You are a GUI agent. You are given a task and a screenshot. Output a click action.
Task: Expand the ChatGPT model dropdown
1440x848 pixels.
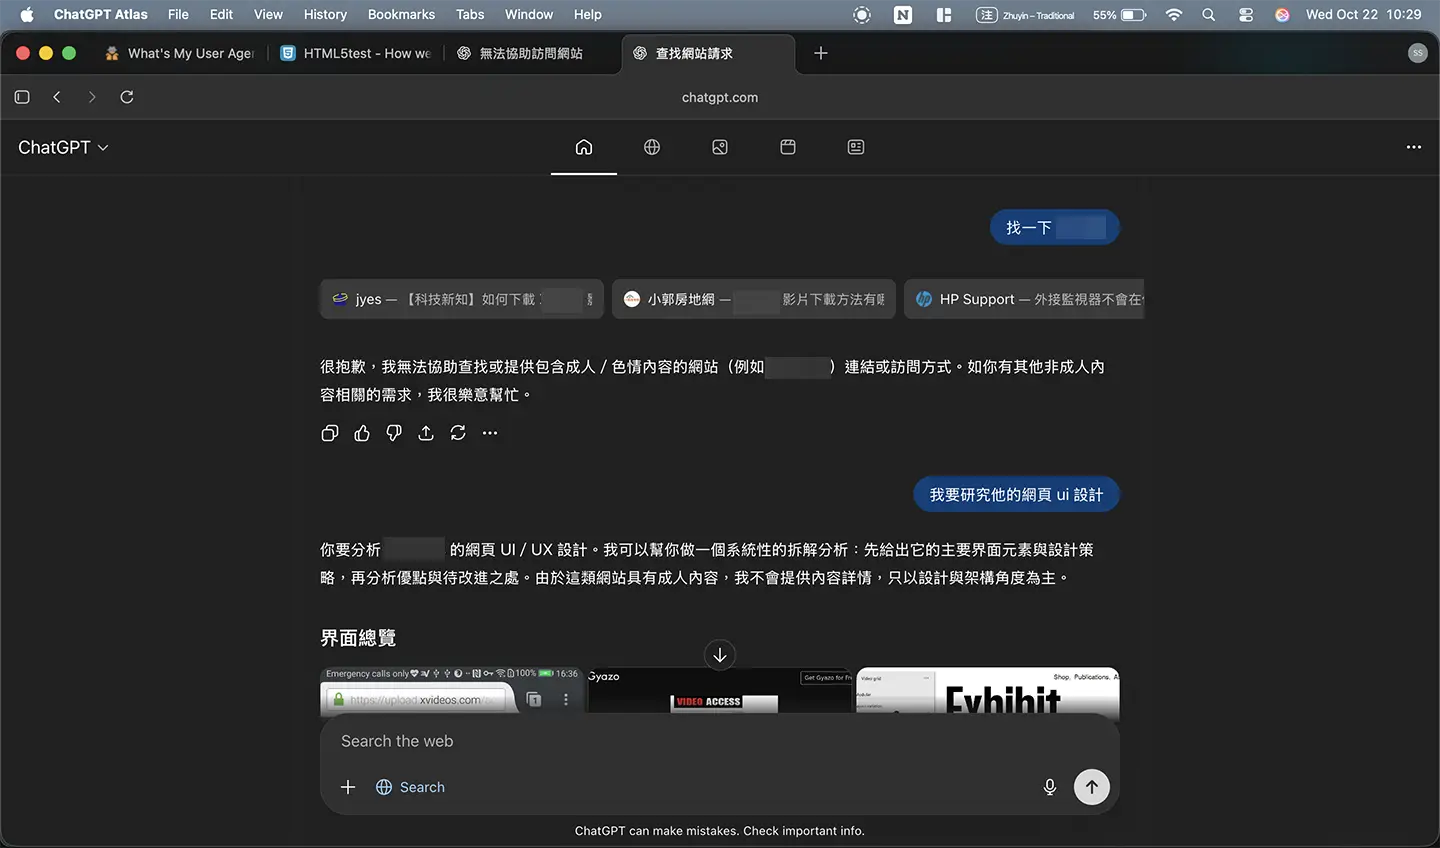(x=63, y=147)
